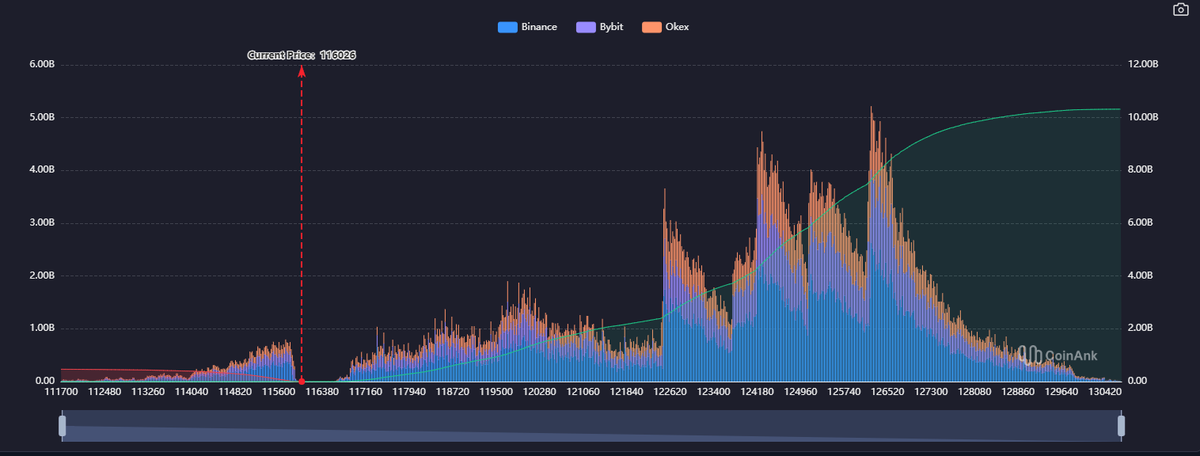Click the 119500 price axis label
Image resolution: width=1200 pixels, height=456 pixels.
[x=496, y=392]
